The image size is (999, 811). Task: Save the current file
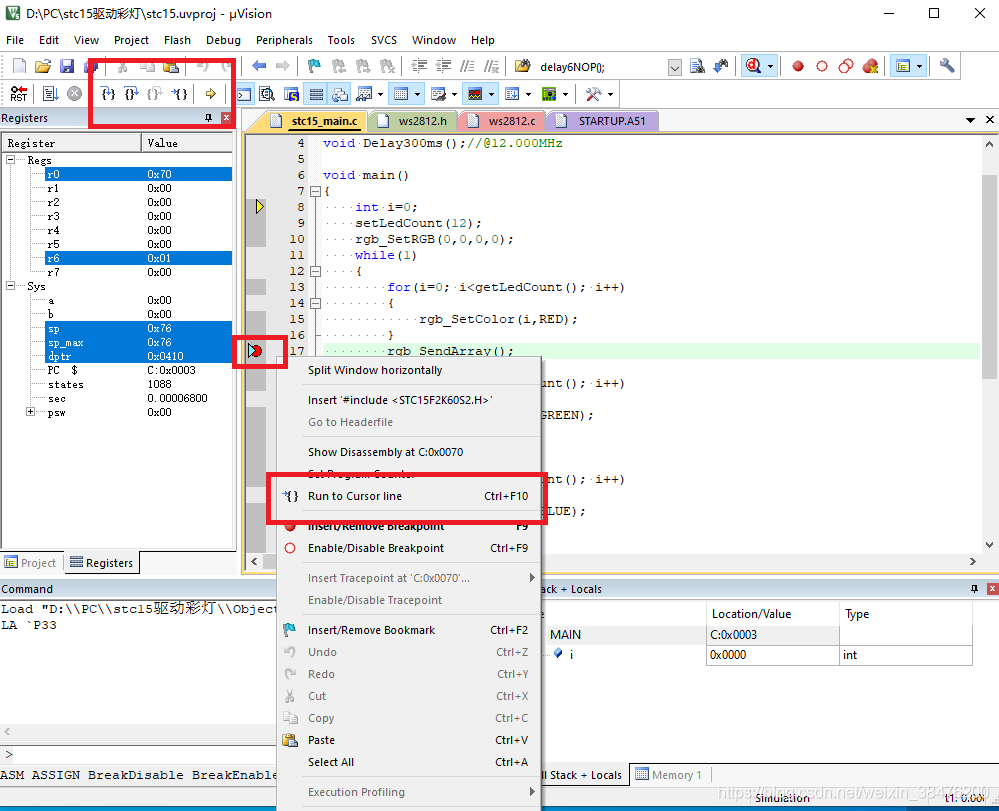[67, 66]
